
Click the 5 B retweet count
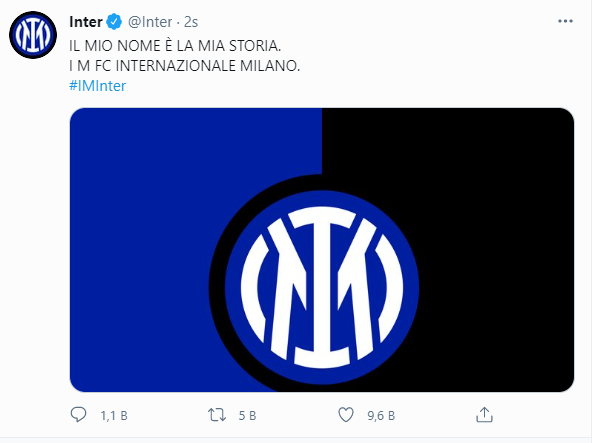[248, 414]
